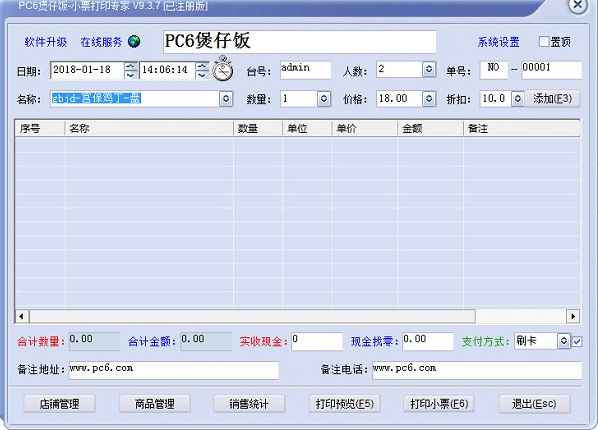Open the 支付方式 payment dropdown
598x430 pixels.
(x=563, y=341)
